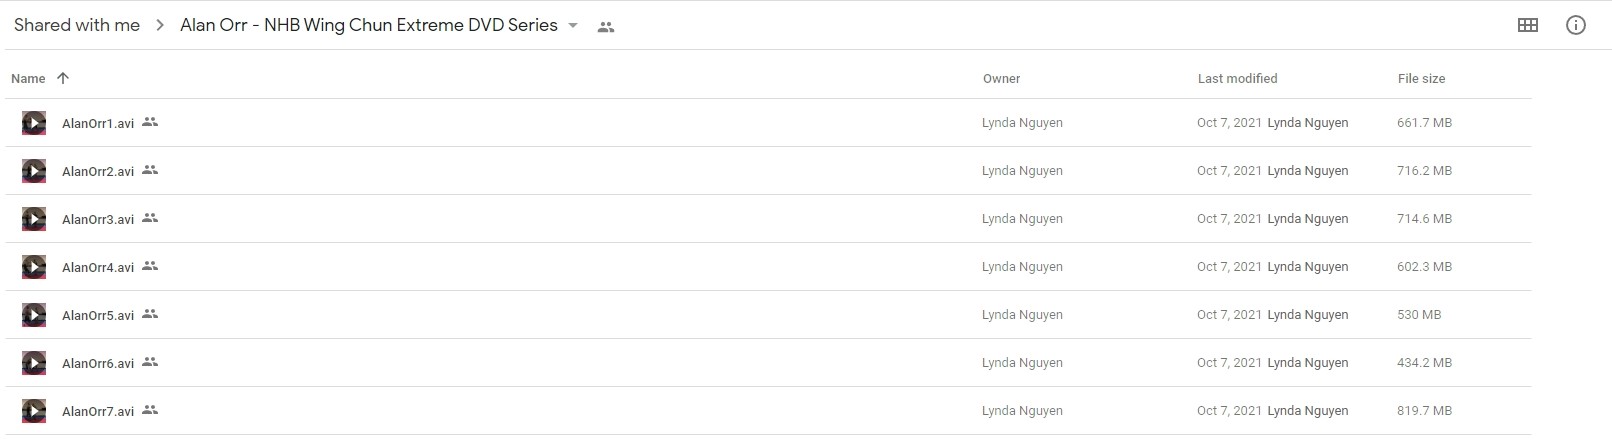The width and height of the screenshot is (1612, 445).
Task: Click the Alan Orr folder title
Action: (369, 25)
